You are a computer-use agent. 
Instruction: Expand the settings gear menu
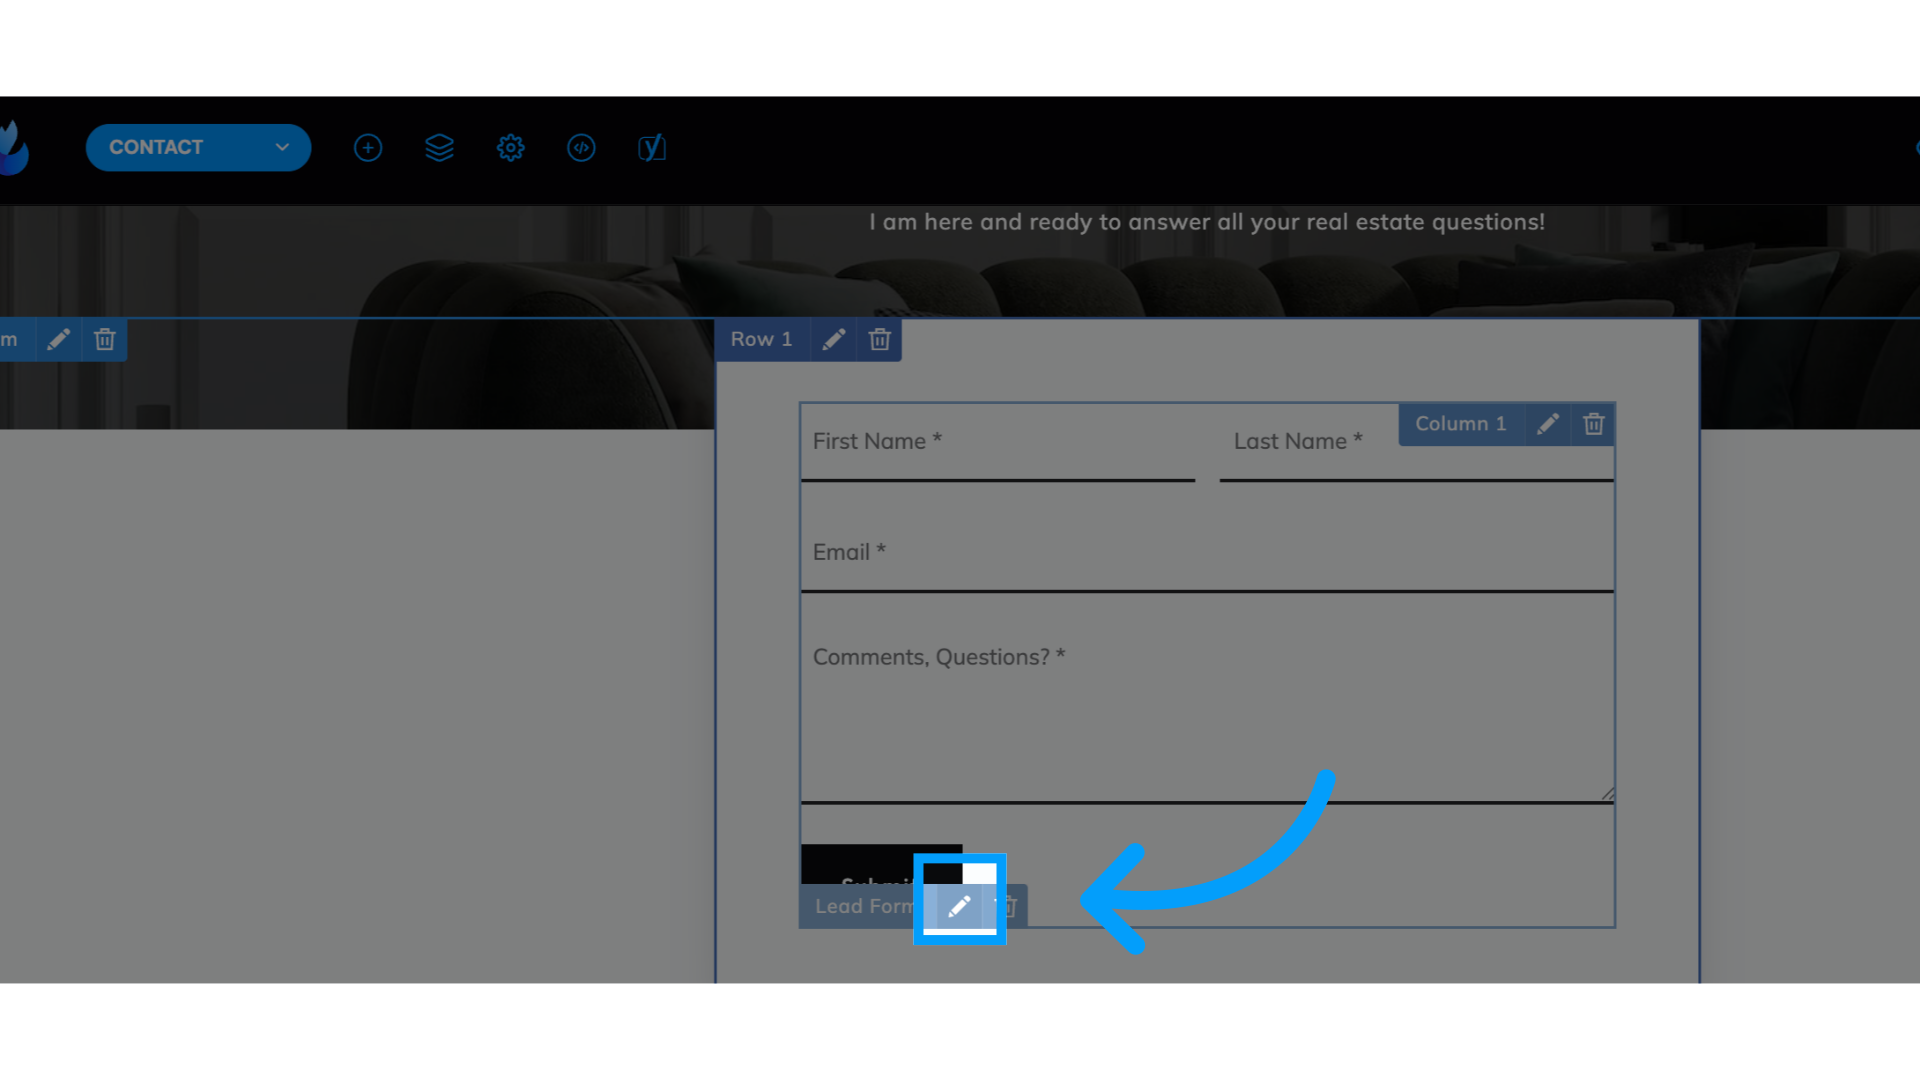tap(512, 148)
